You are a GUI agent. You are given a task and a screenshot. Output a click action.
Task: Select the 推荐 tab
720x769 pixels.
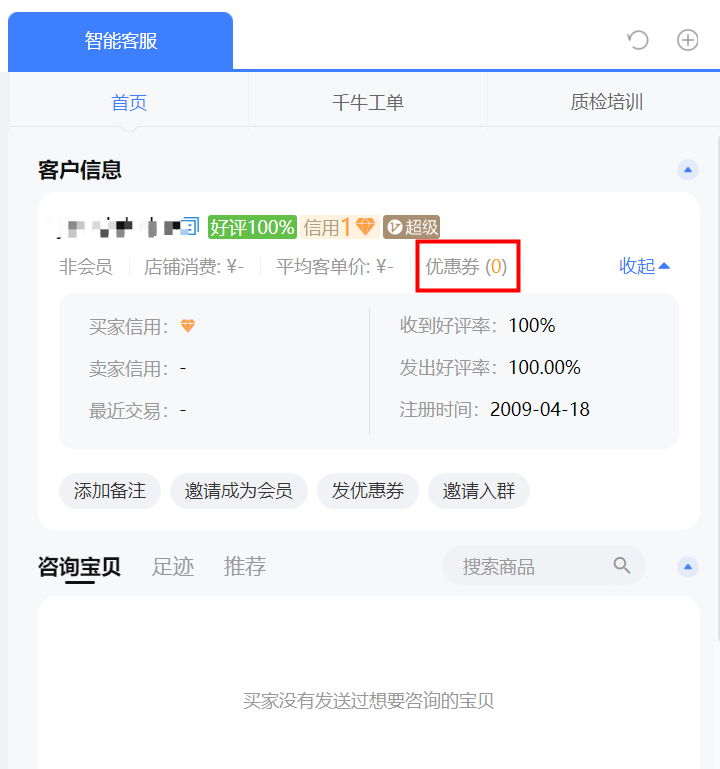[245, 567]
